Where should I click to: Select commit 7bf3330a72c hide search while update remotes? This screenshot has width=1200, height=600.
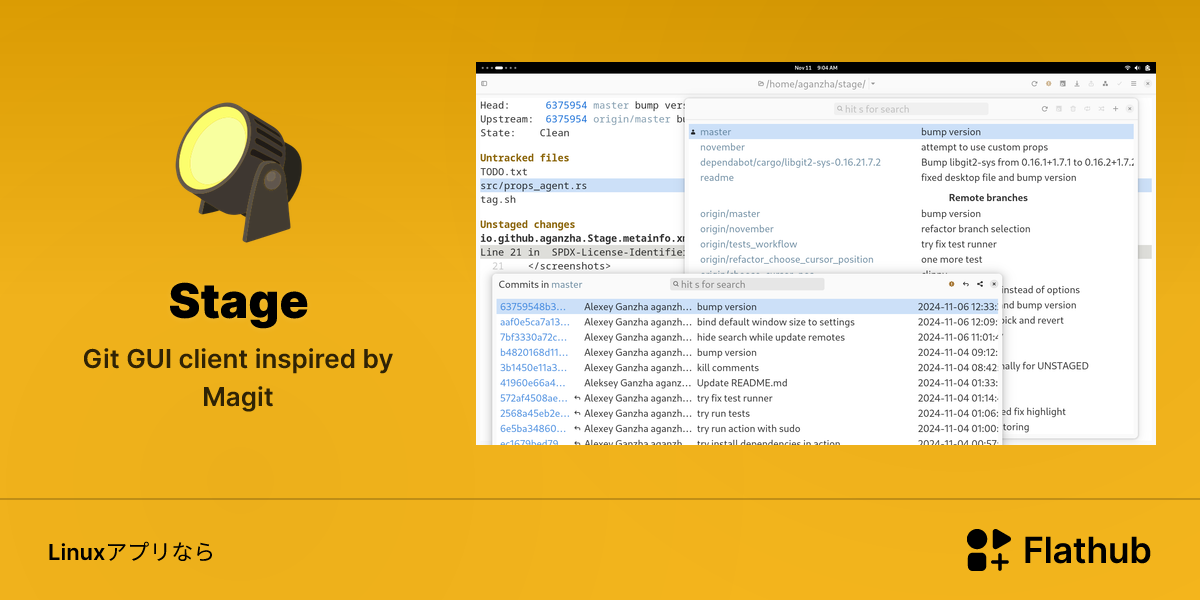[747, 337]
